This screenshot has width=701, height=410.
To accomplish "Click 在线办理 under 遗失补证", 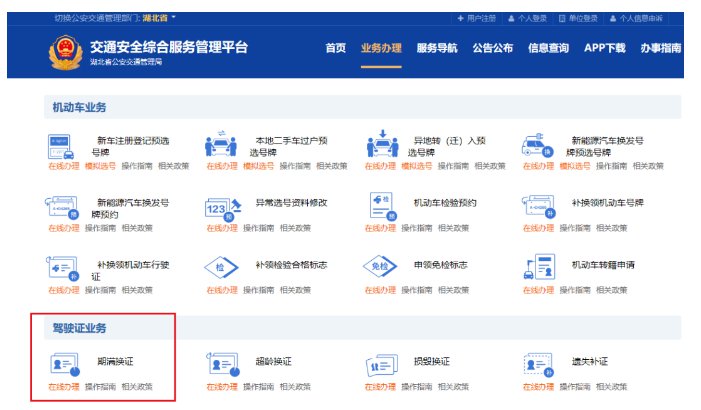I will click(x=538, y=387).
